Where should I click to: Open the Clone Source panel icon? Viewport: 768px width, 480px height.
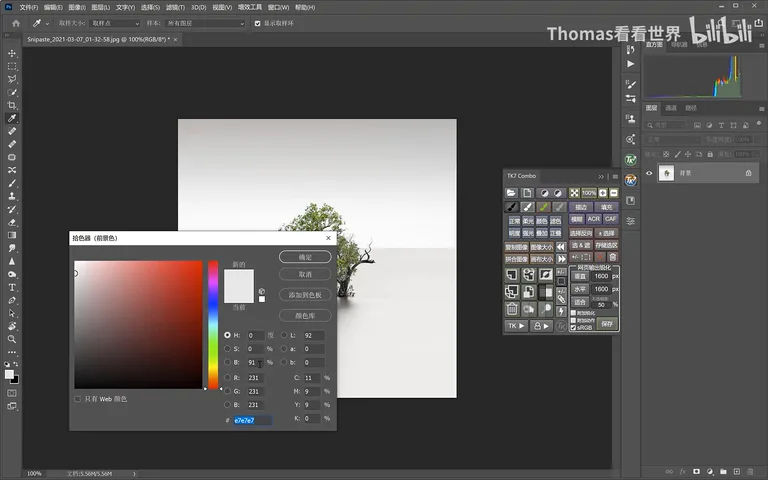coord(630,118)
